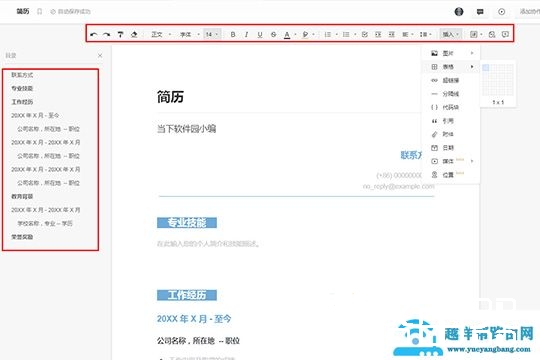The height and width of the screenshot is (360, 540).
Task: Select the highlighted 1x1 table grid cell
Action: click(x=486, y=67)
